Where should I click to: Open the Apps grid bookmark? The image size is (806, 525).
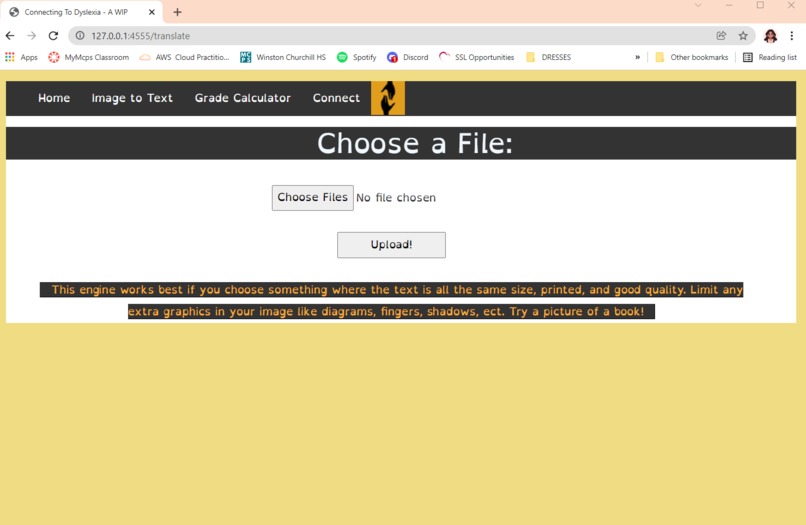tap(21, 57)
